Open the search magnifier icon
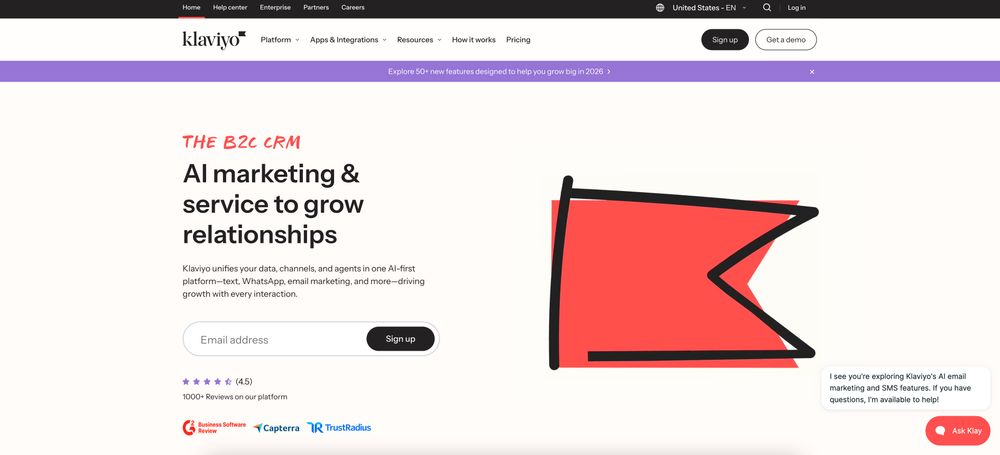The width and height of the screenshot is (1000, 455). coord(767,8)
